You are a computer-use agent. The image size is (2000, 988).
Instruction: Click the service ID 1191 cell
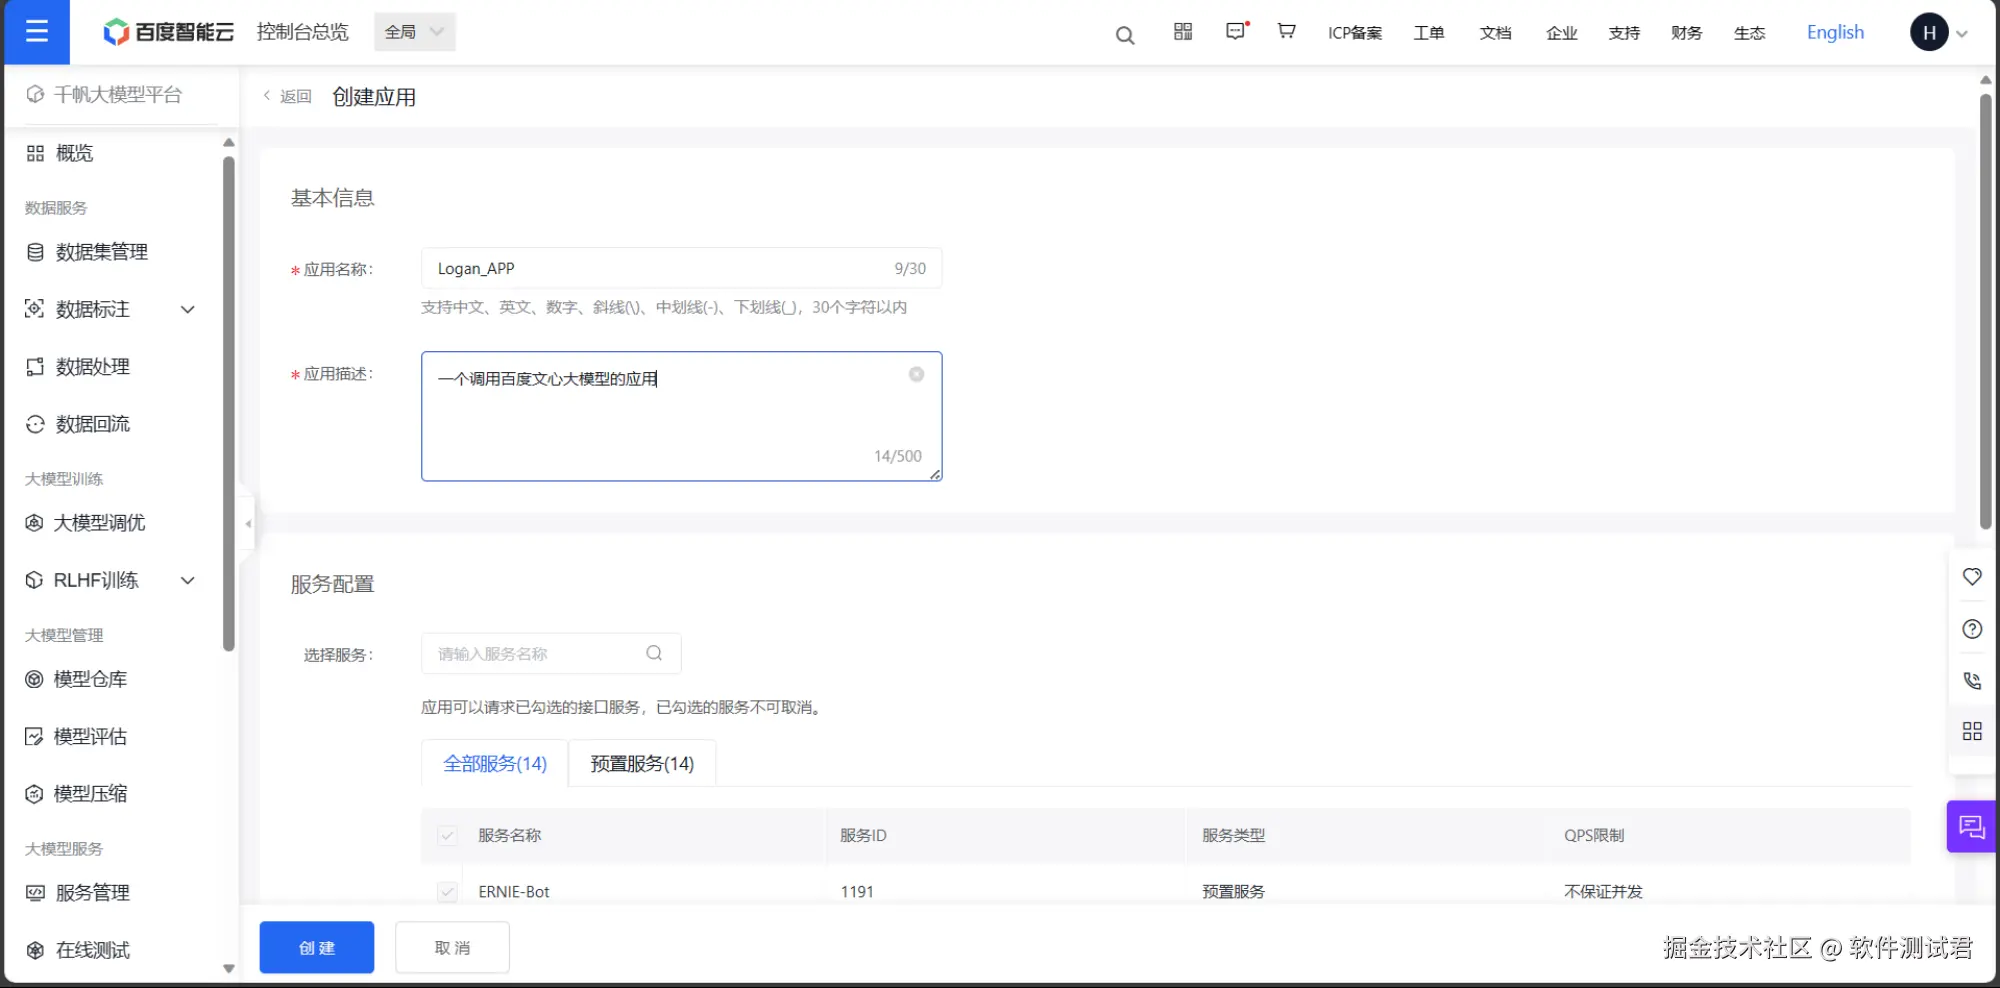click(x=857, y=892)
